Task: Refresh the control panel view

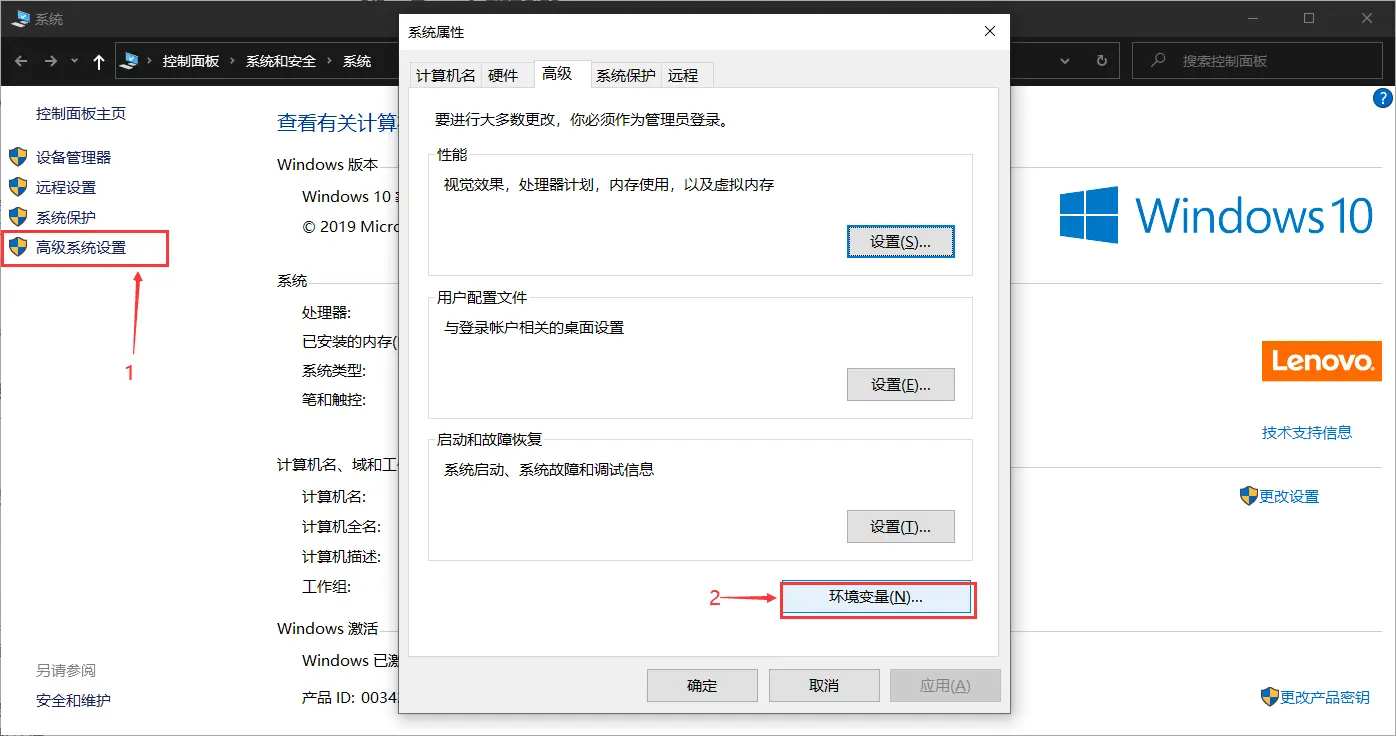Action: 1102,61
